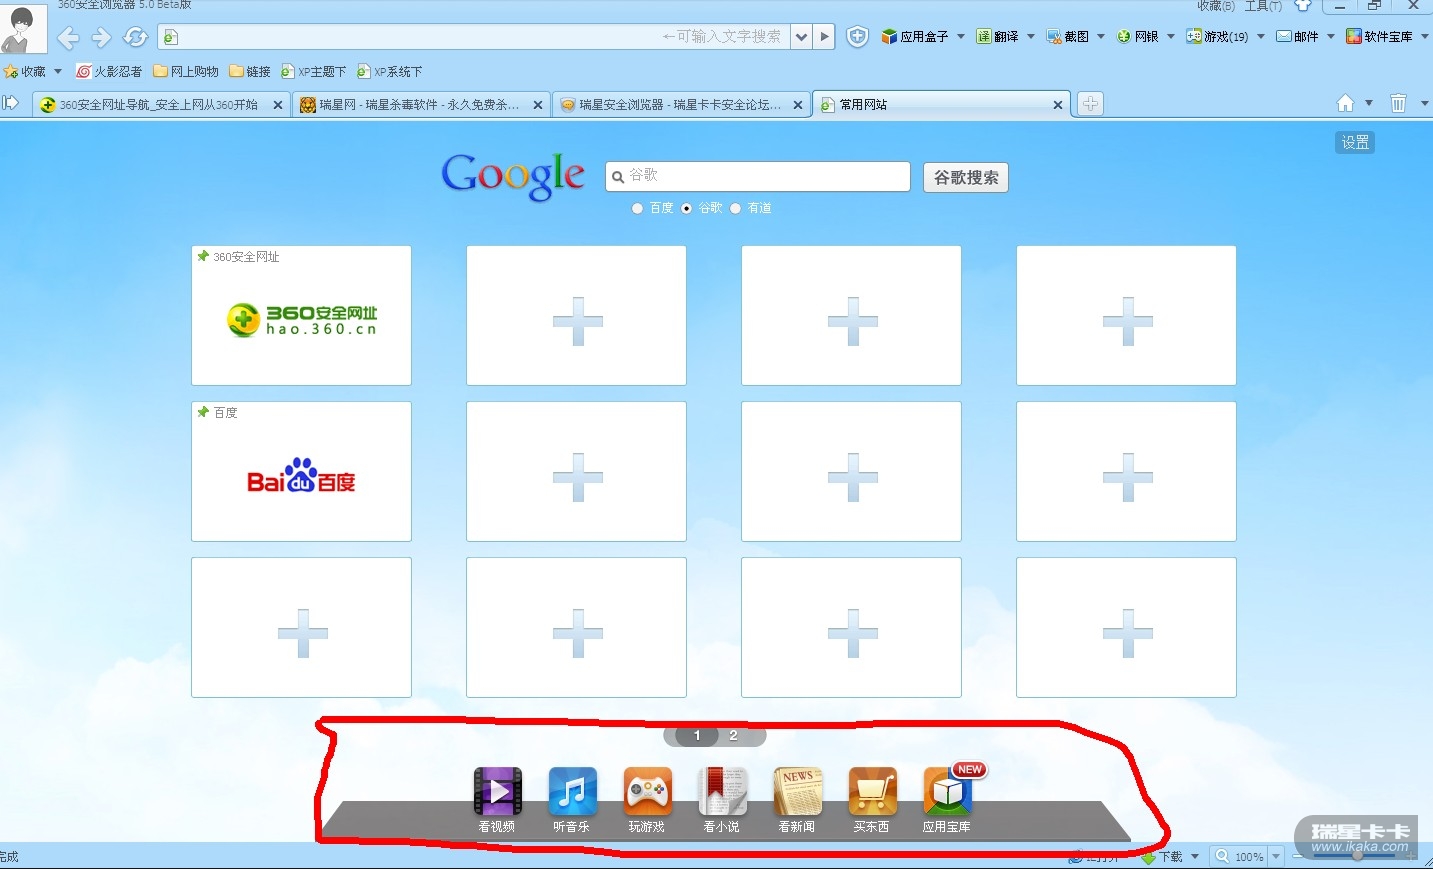Launch 应用宝库 from the dock
Screen dimensions: 1433x869
coord(948,800)
